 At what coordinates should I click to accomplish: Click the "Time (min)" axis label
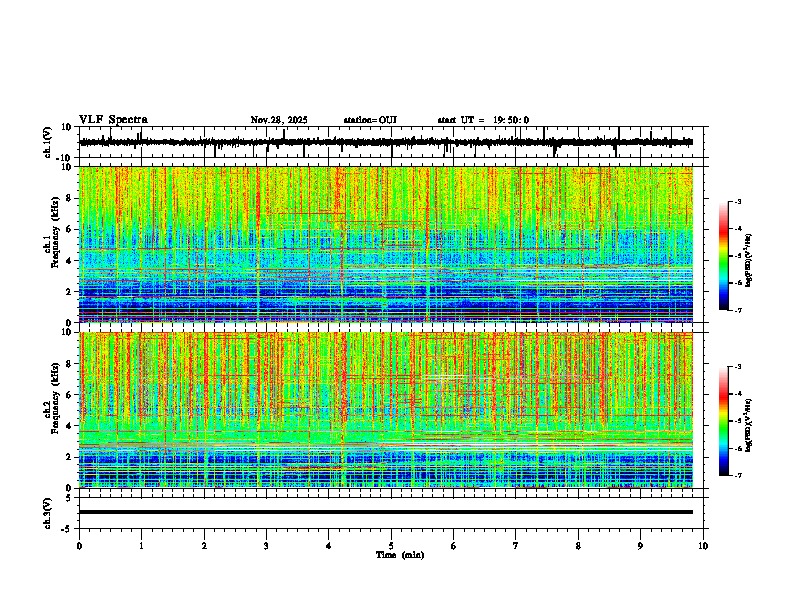tap(400, 555)
